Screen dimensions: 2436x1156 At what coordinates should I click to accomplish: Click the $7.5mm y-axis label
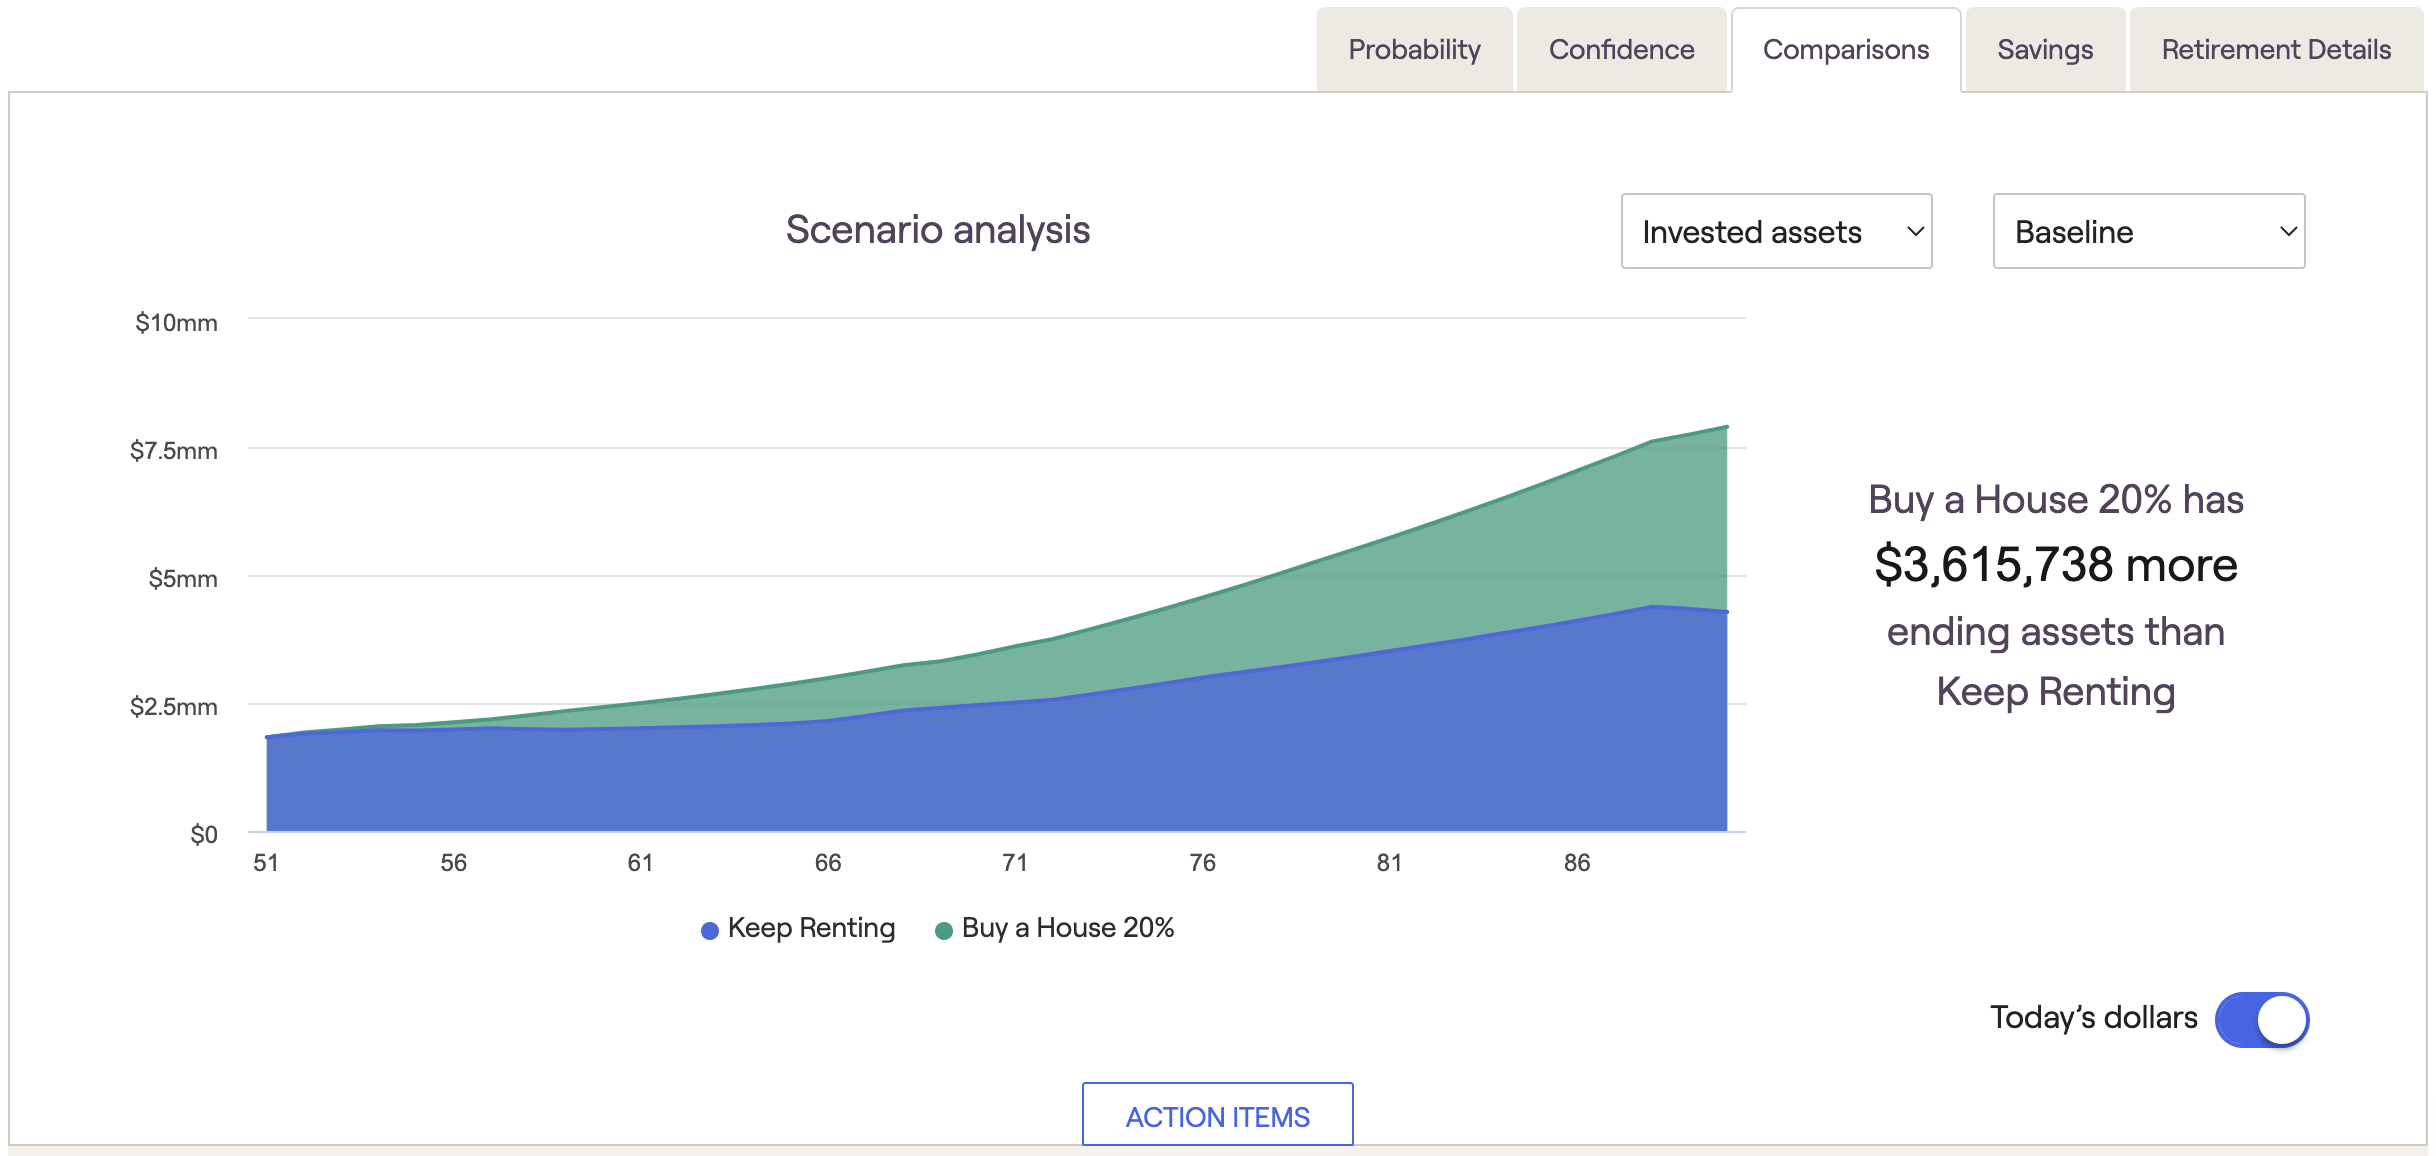(x=173, y=450)
